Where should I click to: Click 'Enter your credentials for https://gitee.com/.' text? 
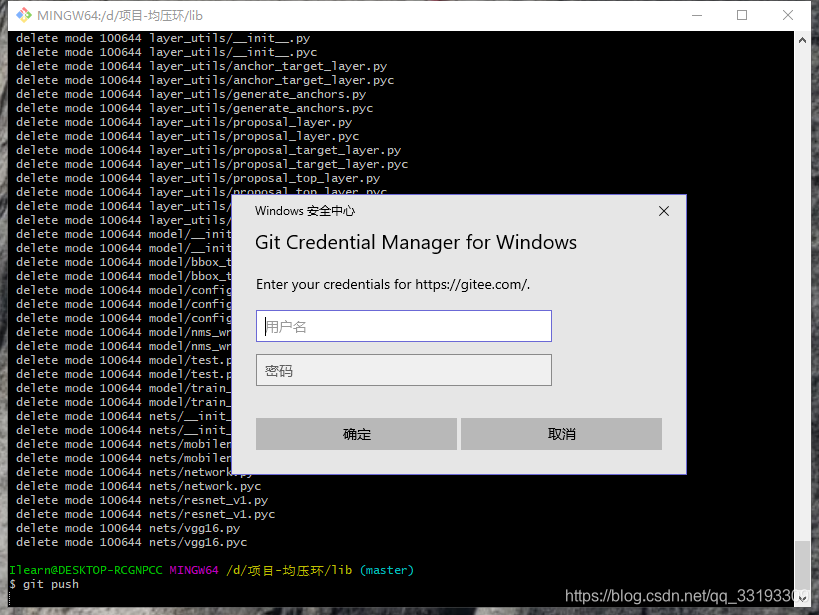coord(393,284)
